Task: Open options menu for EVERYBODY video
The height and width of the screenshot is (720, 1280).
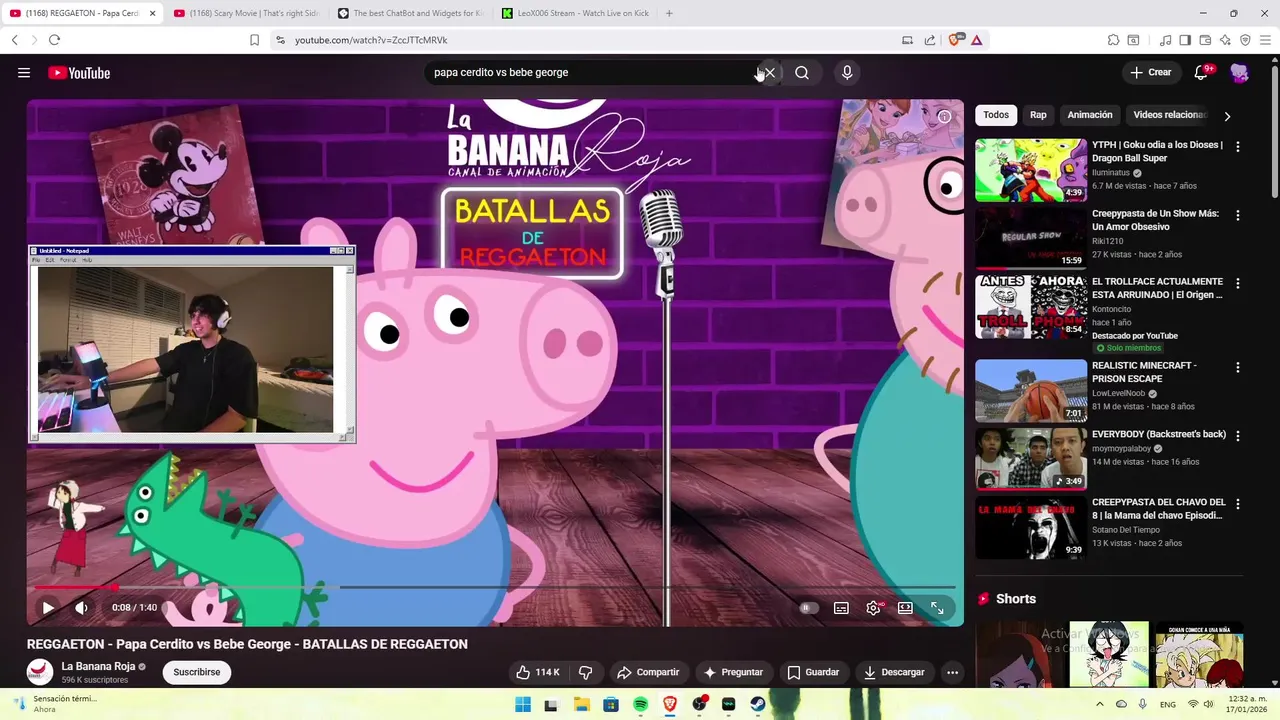Action: click(1237, 436)
